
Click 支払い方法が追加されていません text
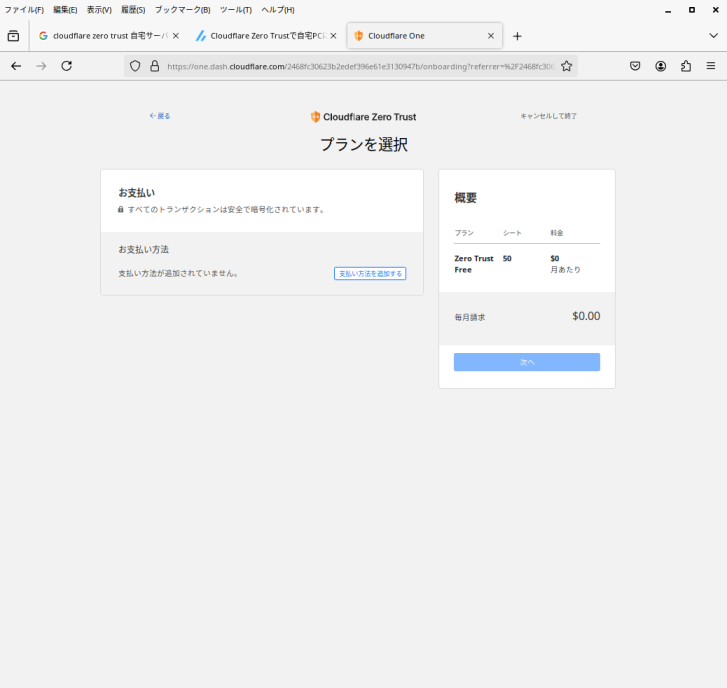coord(179,274)
